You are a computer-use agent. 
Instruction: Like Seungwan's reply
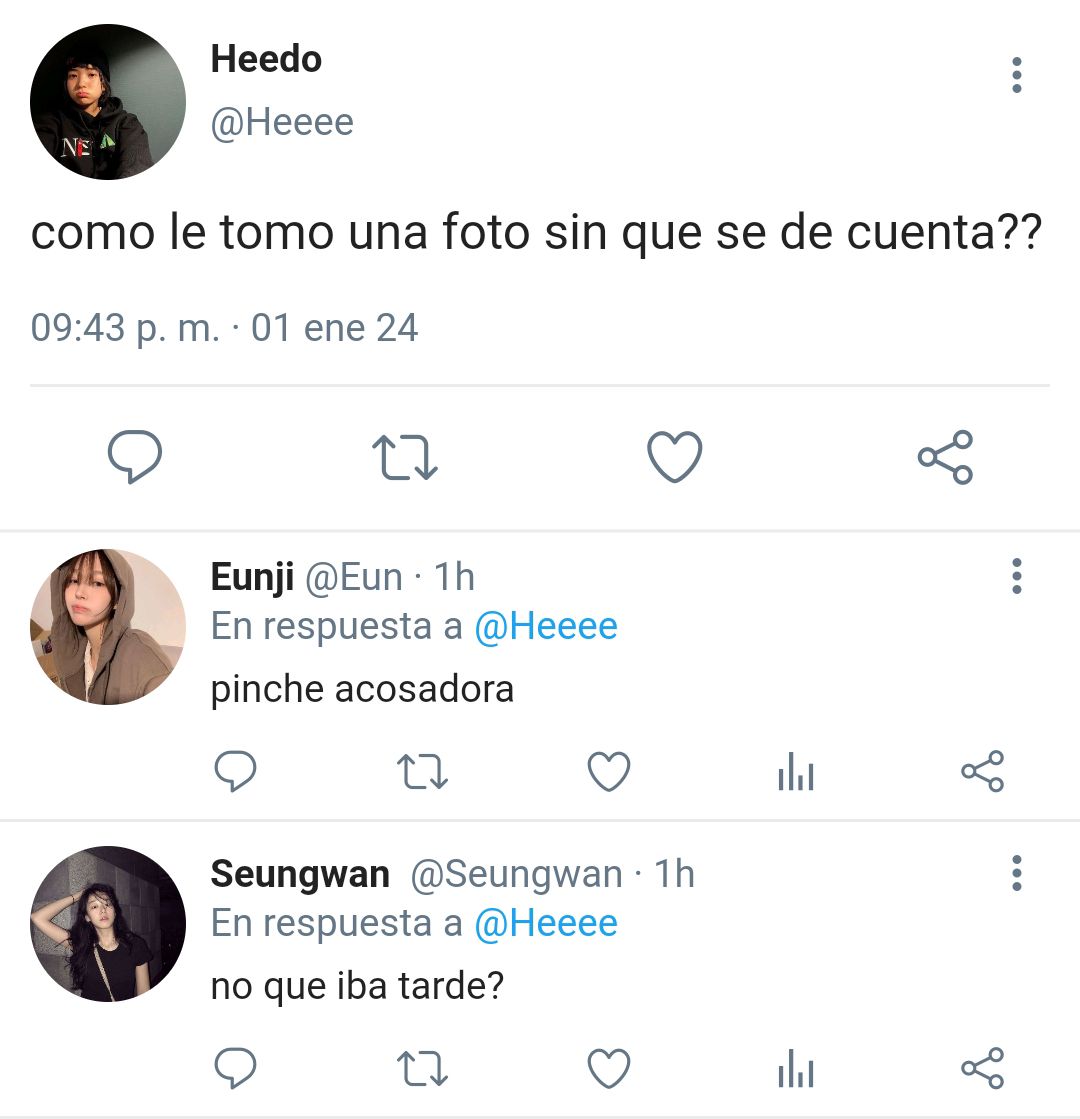(609, 1068)
